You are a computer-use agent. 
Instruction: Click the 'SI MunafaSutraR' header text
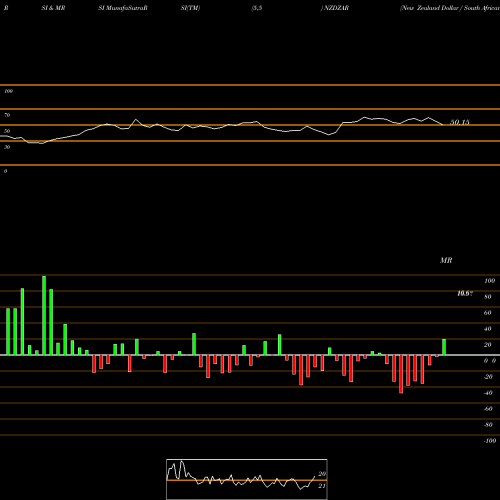(x=123, y=8)
